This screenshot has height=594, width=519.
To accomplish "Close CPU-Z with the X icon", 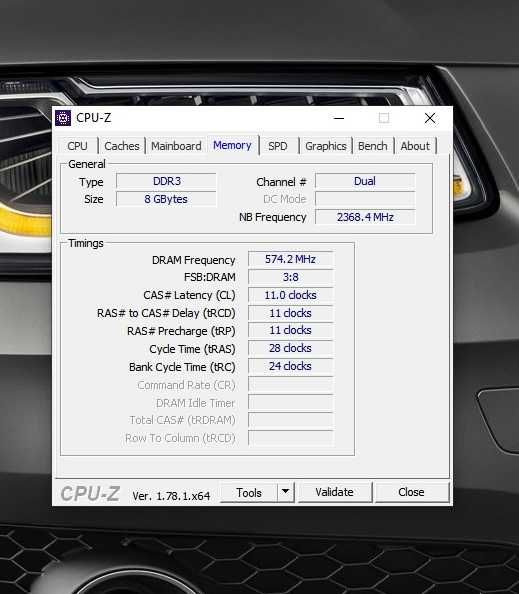I will click(430, 118).
